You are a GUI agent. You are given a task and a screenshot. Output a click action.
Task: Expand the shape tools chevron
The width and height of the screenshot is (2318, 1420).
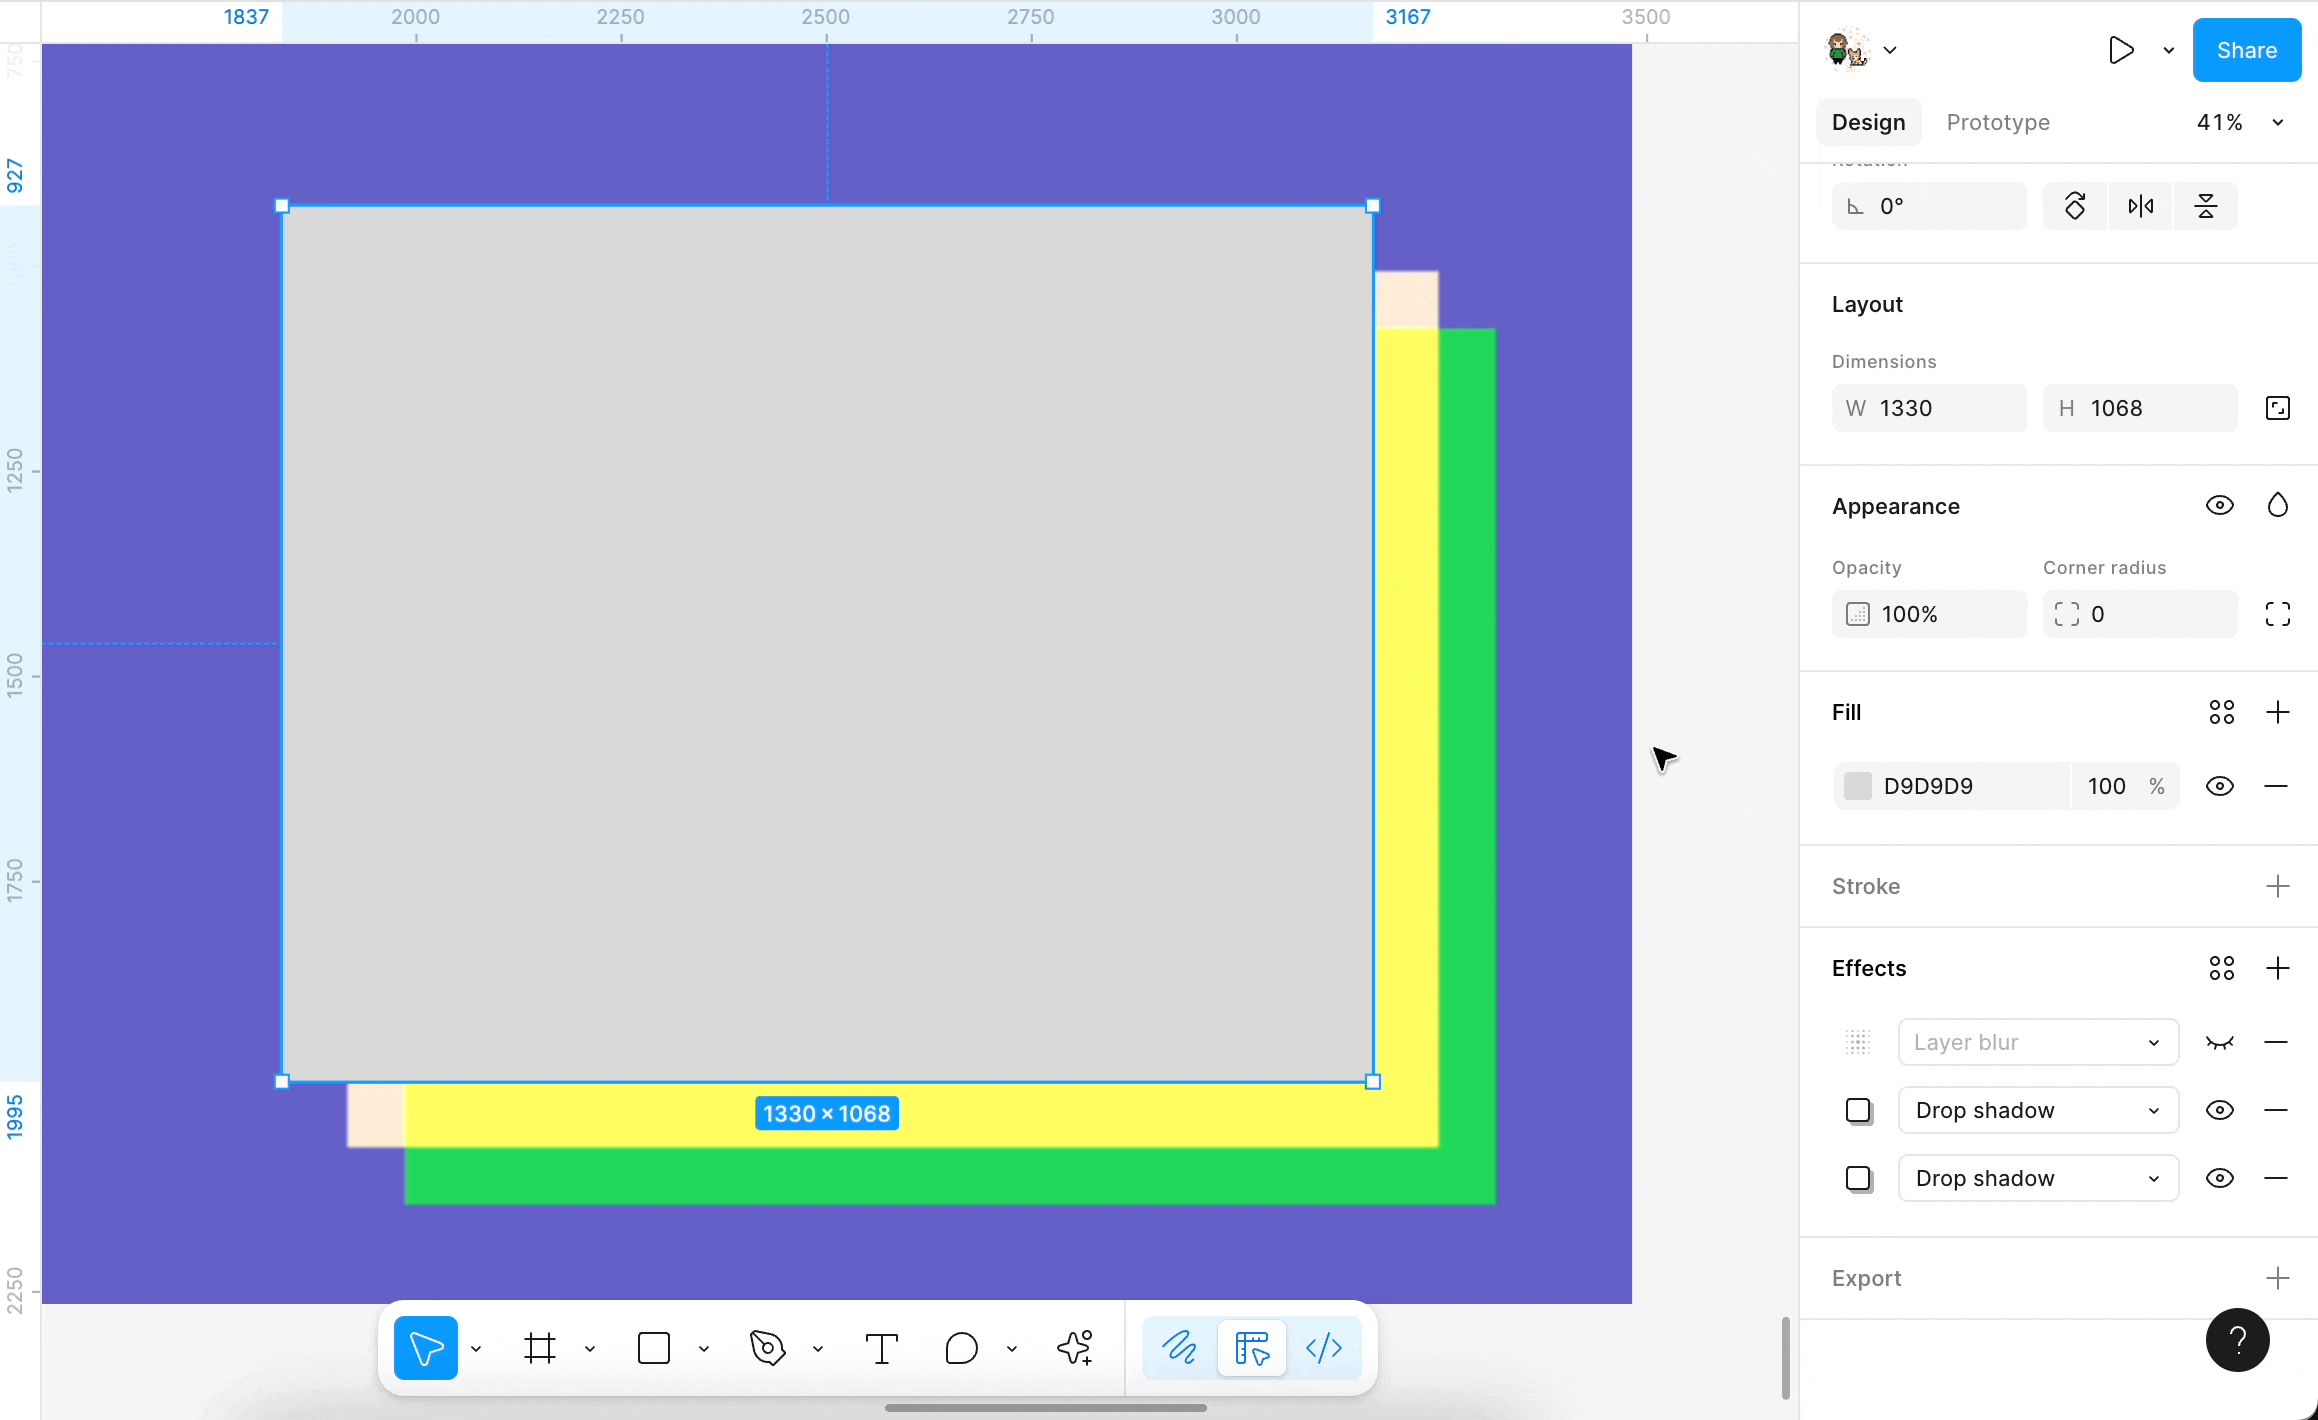(704, 1349)
